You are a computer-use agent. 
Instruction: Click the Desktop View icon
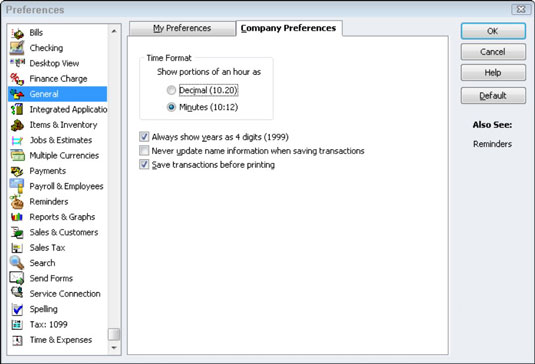point(17,63)
